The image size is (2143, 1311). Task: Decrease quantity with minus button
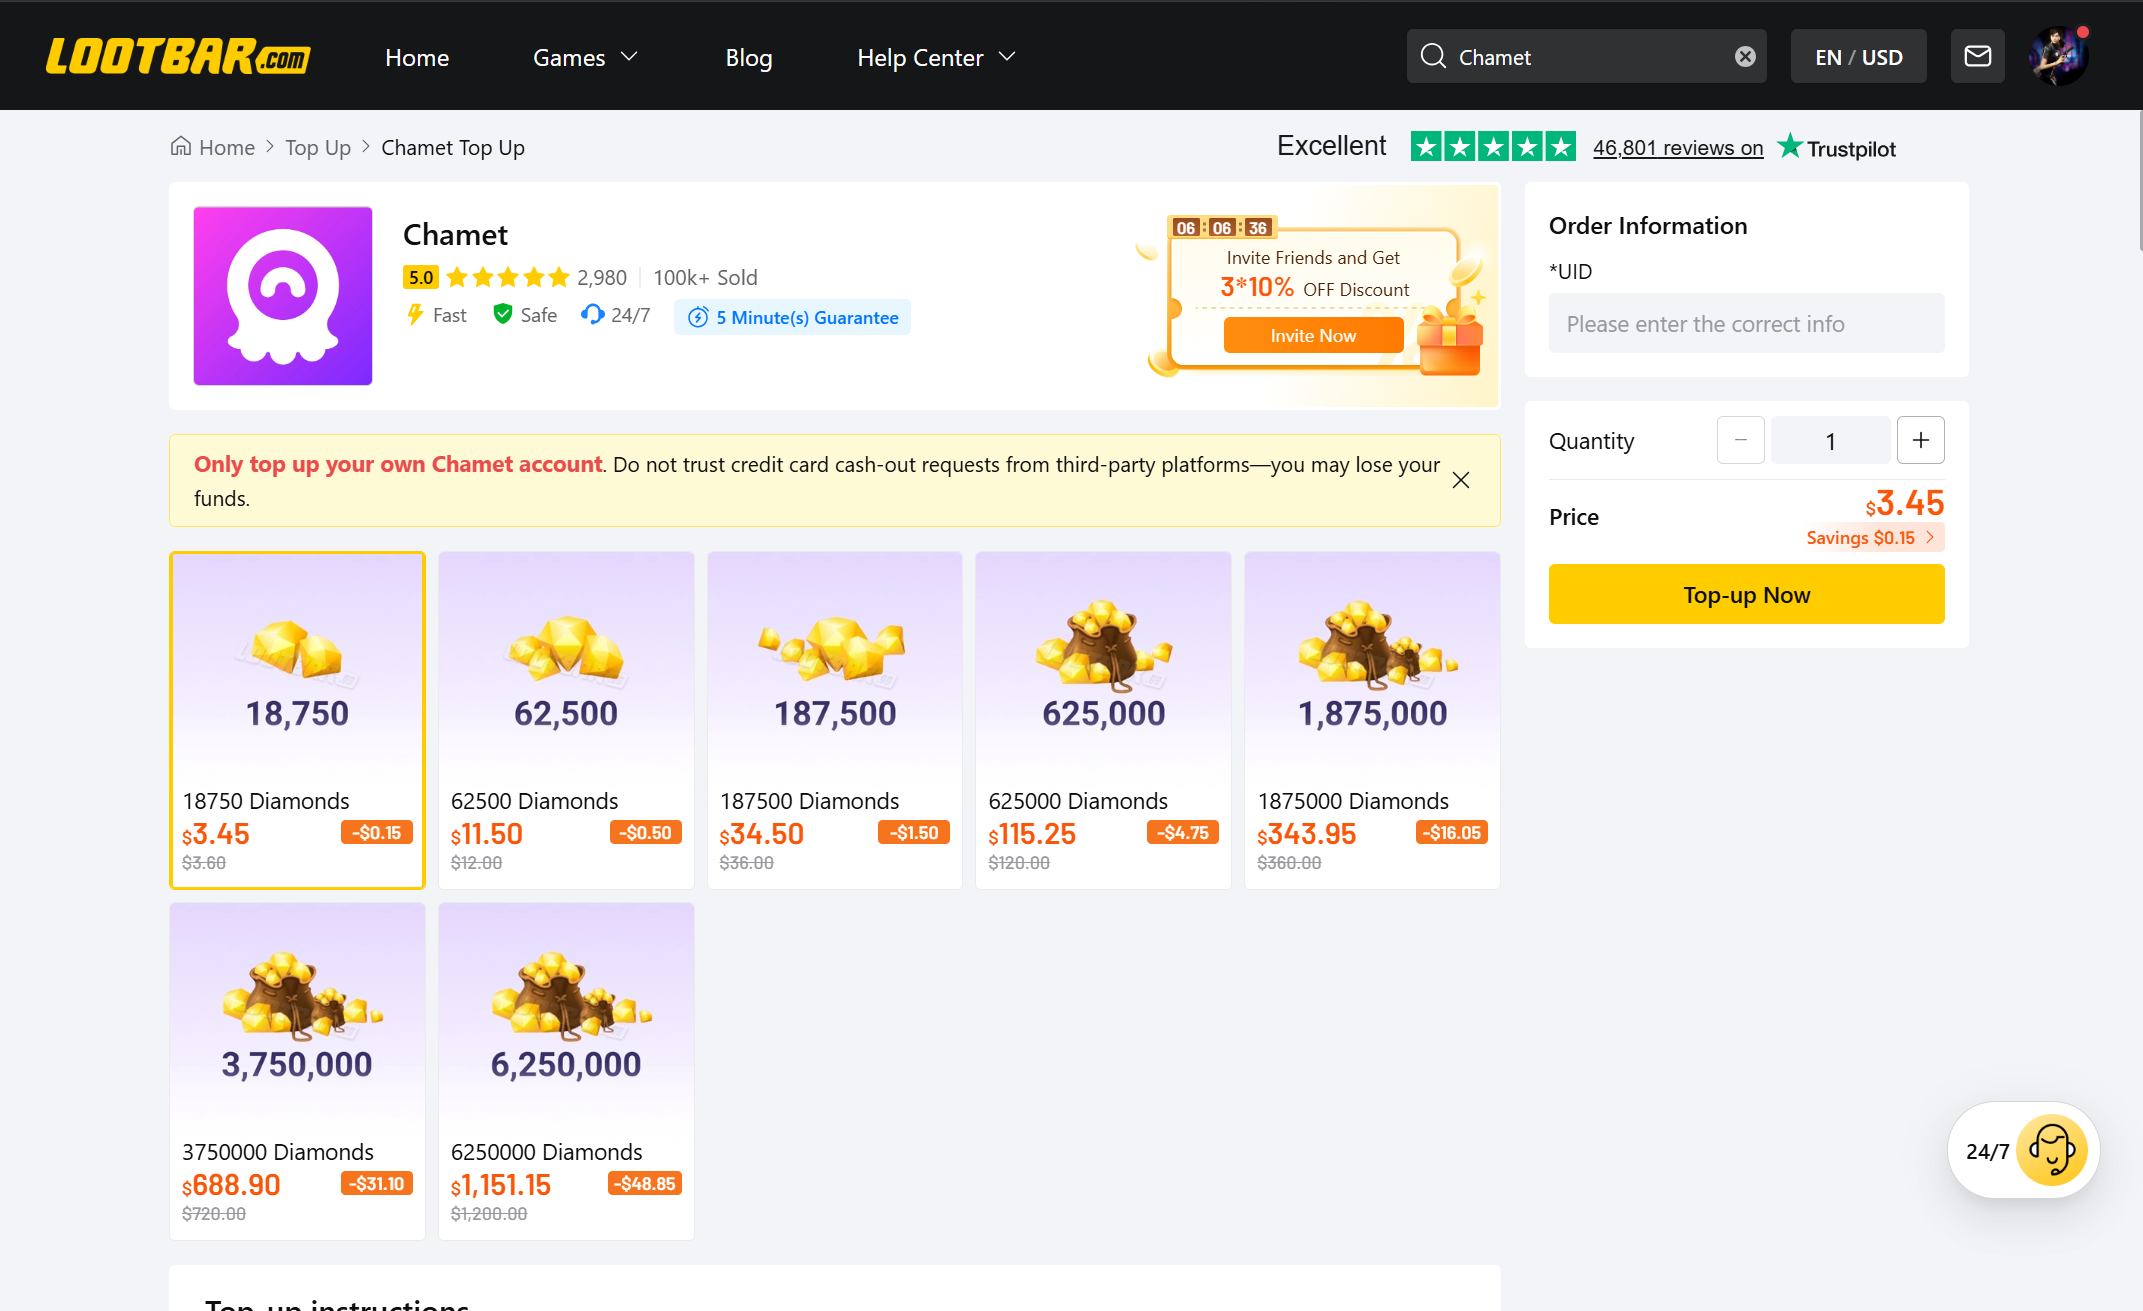pos(1740,440)
